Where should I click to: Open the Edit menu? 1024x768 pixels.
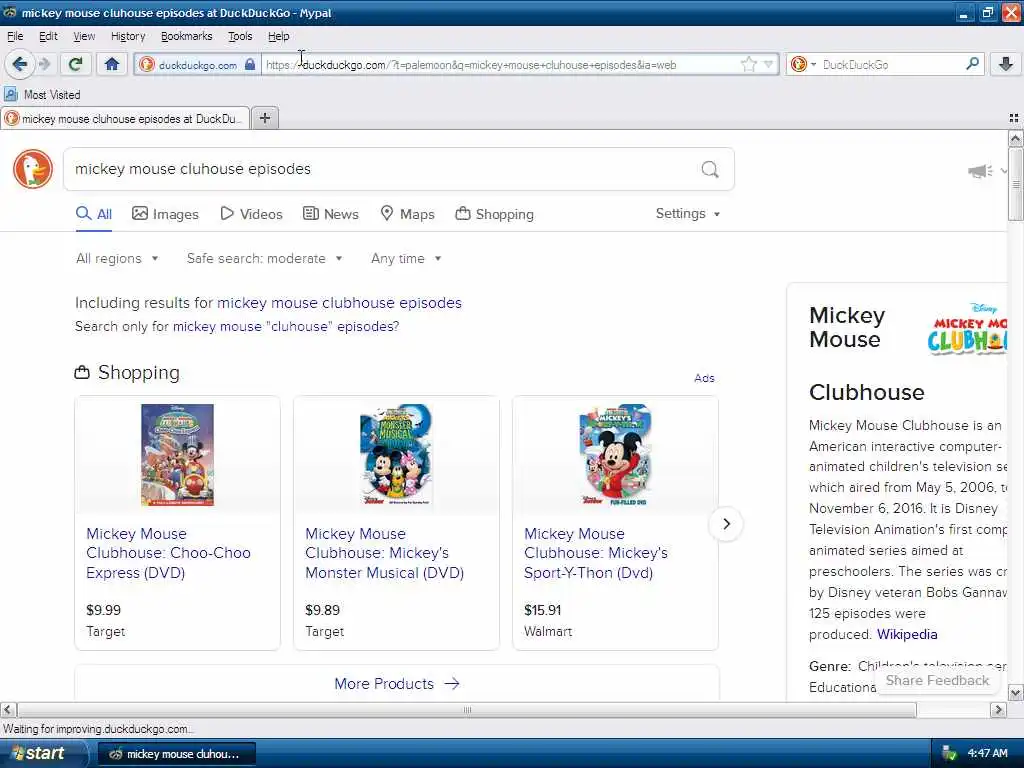point(48,36)
